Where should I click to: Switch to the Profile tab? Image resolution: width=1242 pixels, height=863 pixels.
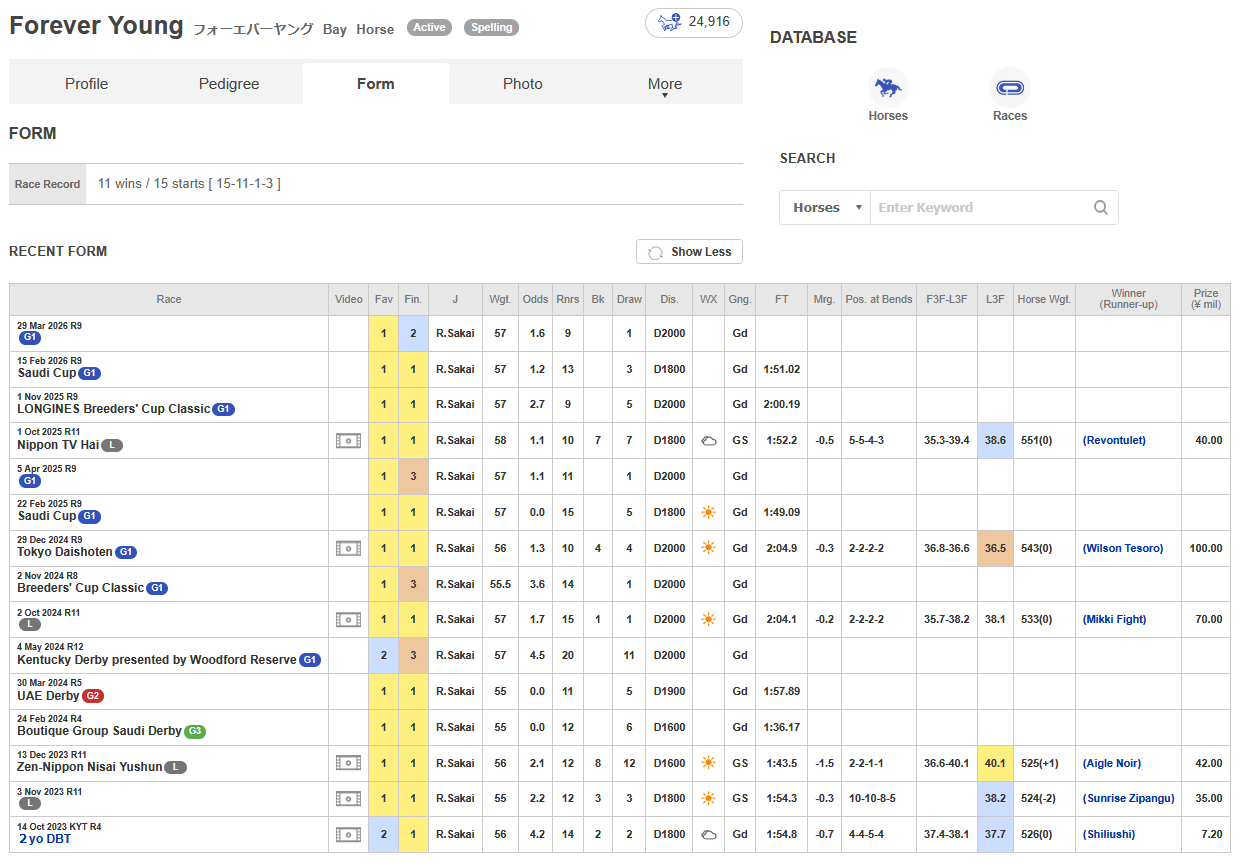click(87, 84)
